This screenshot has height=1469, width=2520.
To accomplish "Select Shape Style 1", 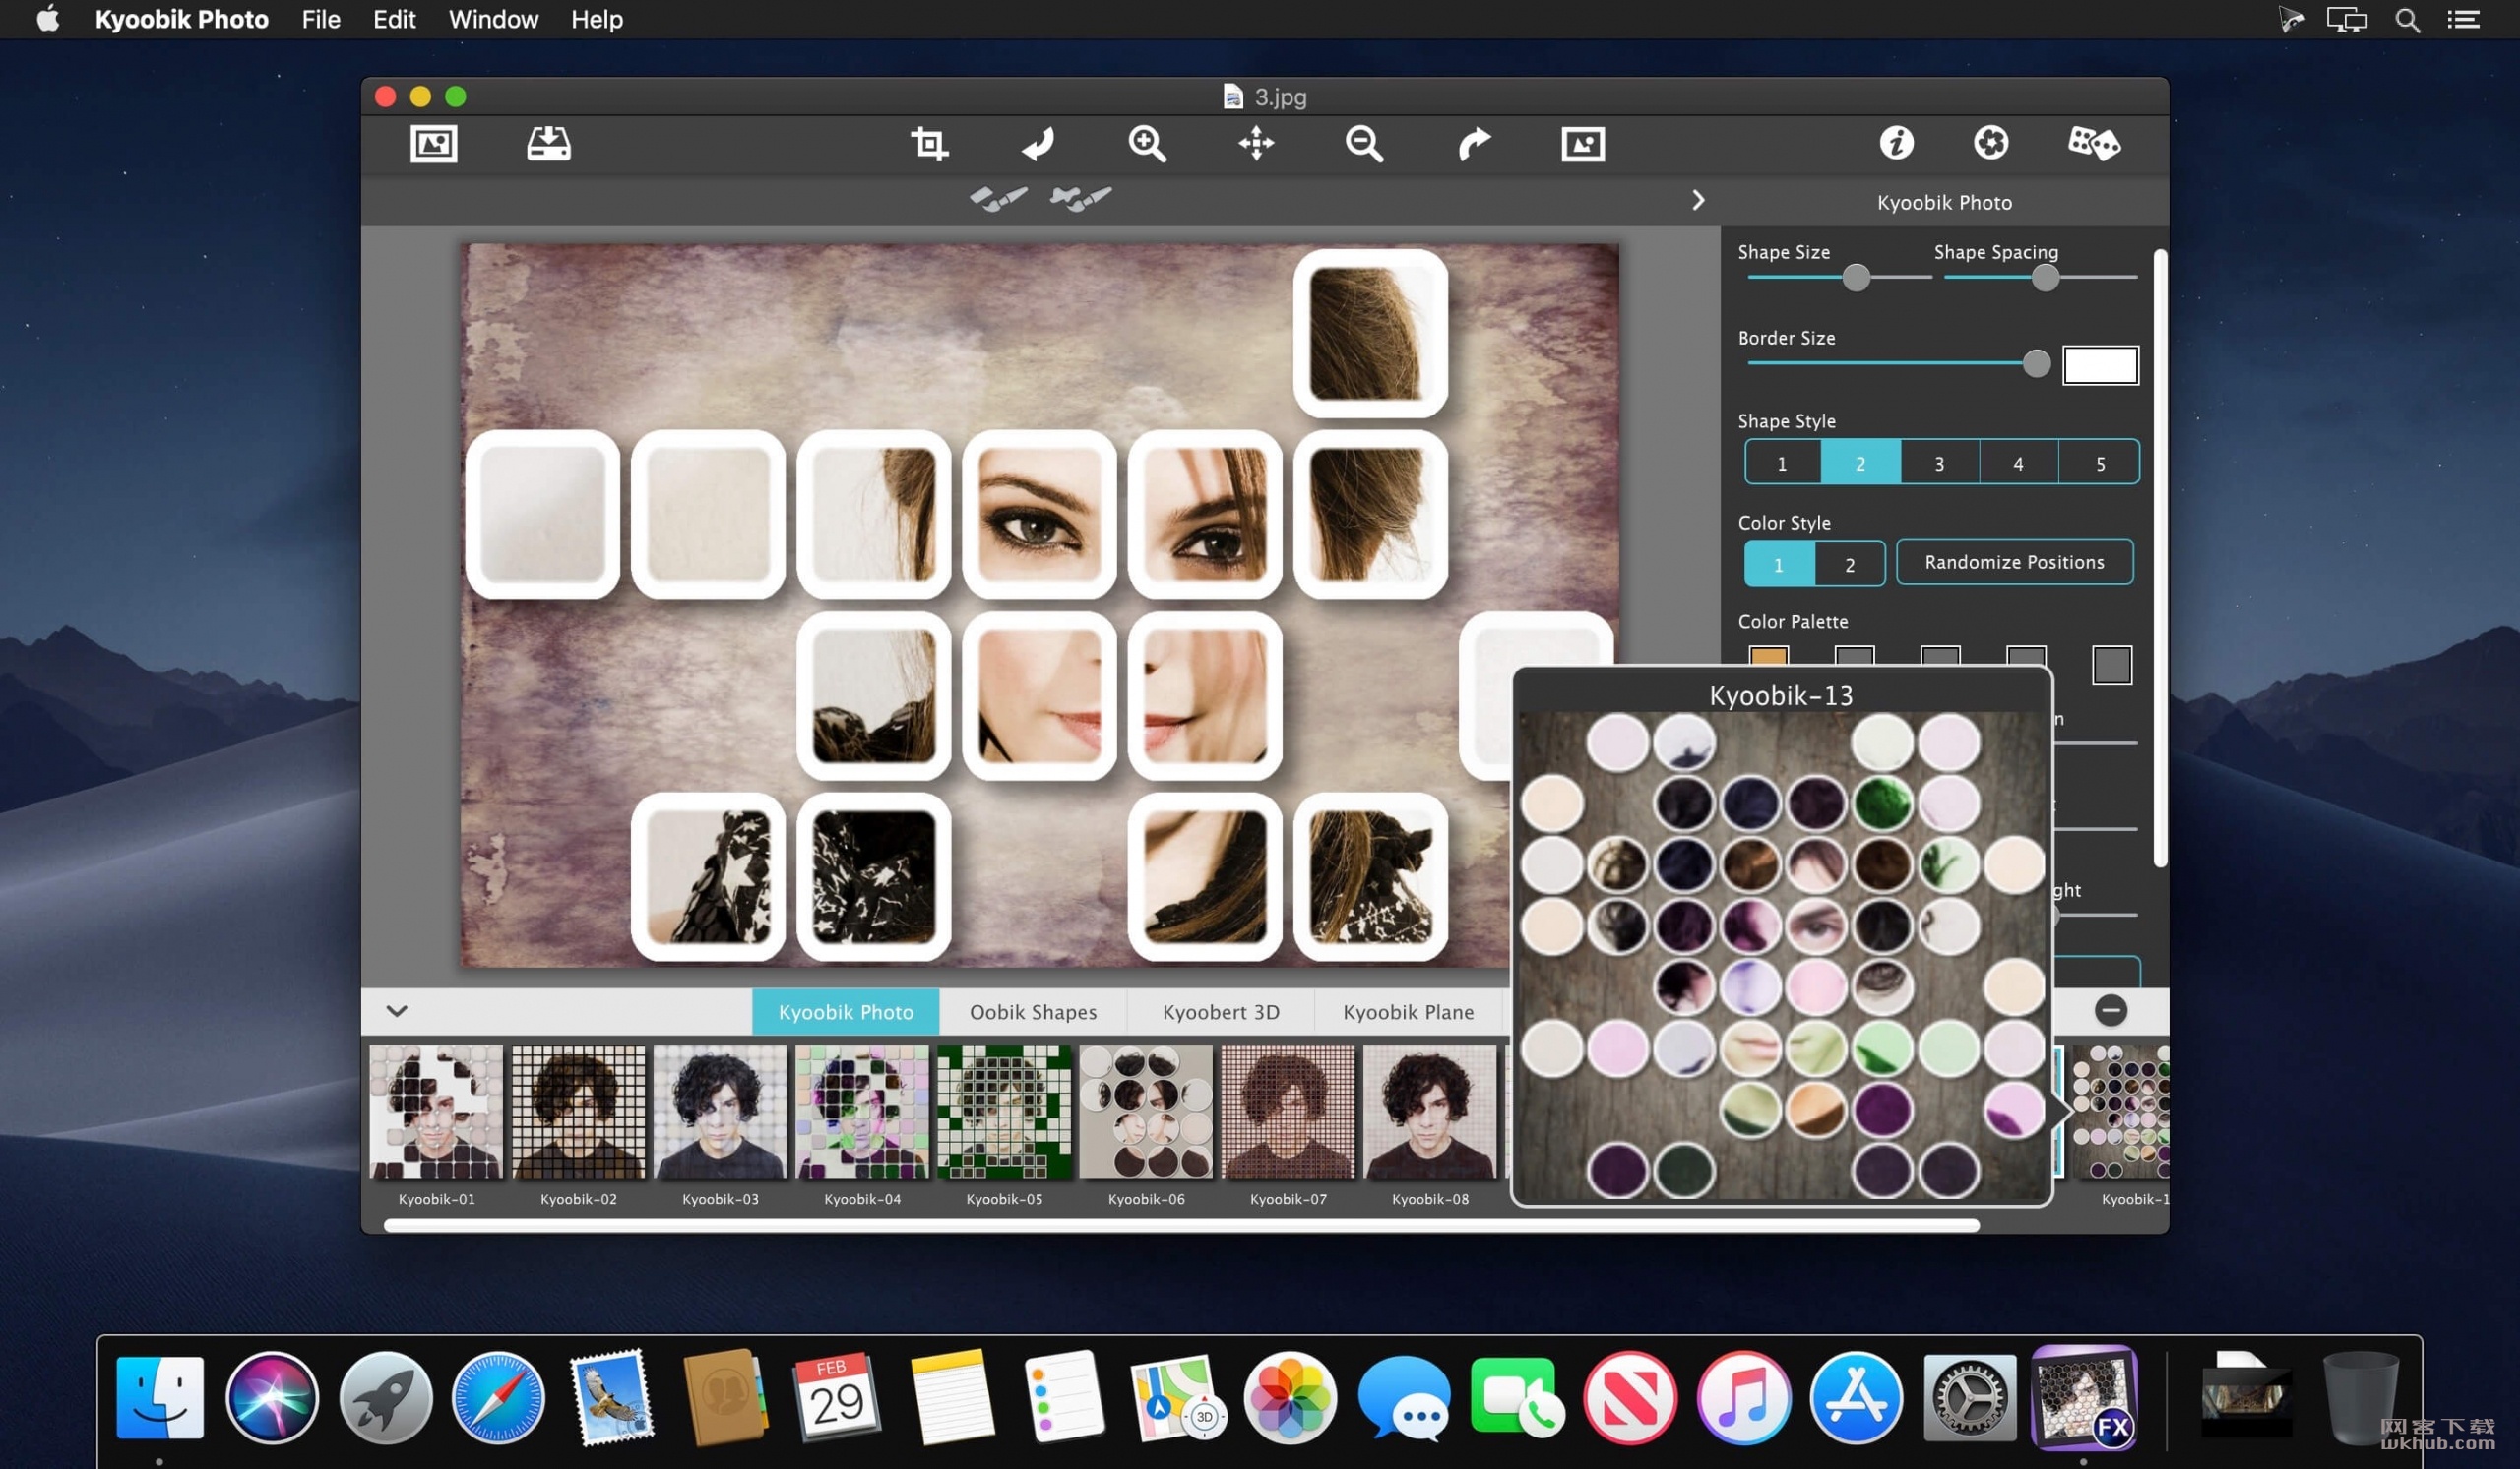I will point(1782,462).
